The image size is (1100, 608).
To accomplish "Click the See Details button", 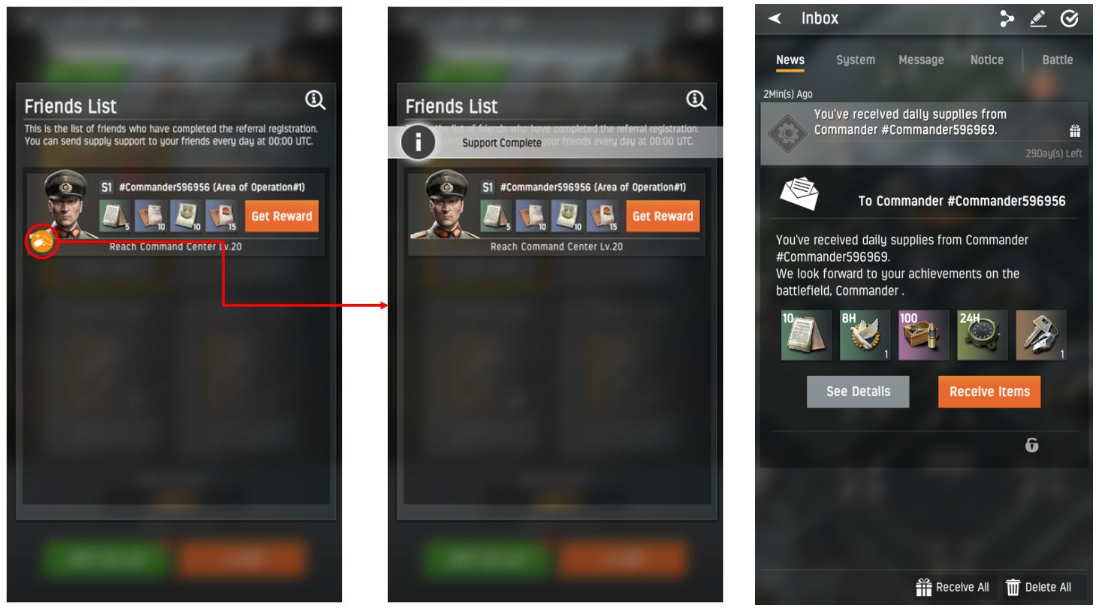I will pos(858,391).
